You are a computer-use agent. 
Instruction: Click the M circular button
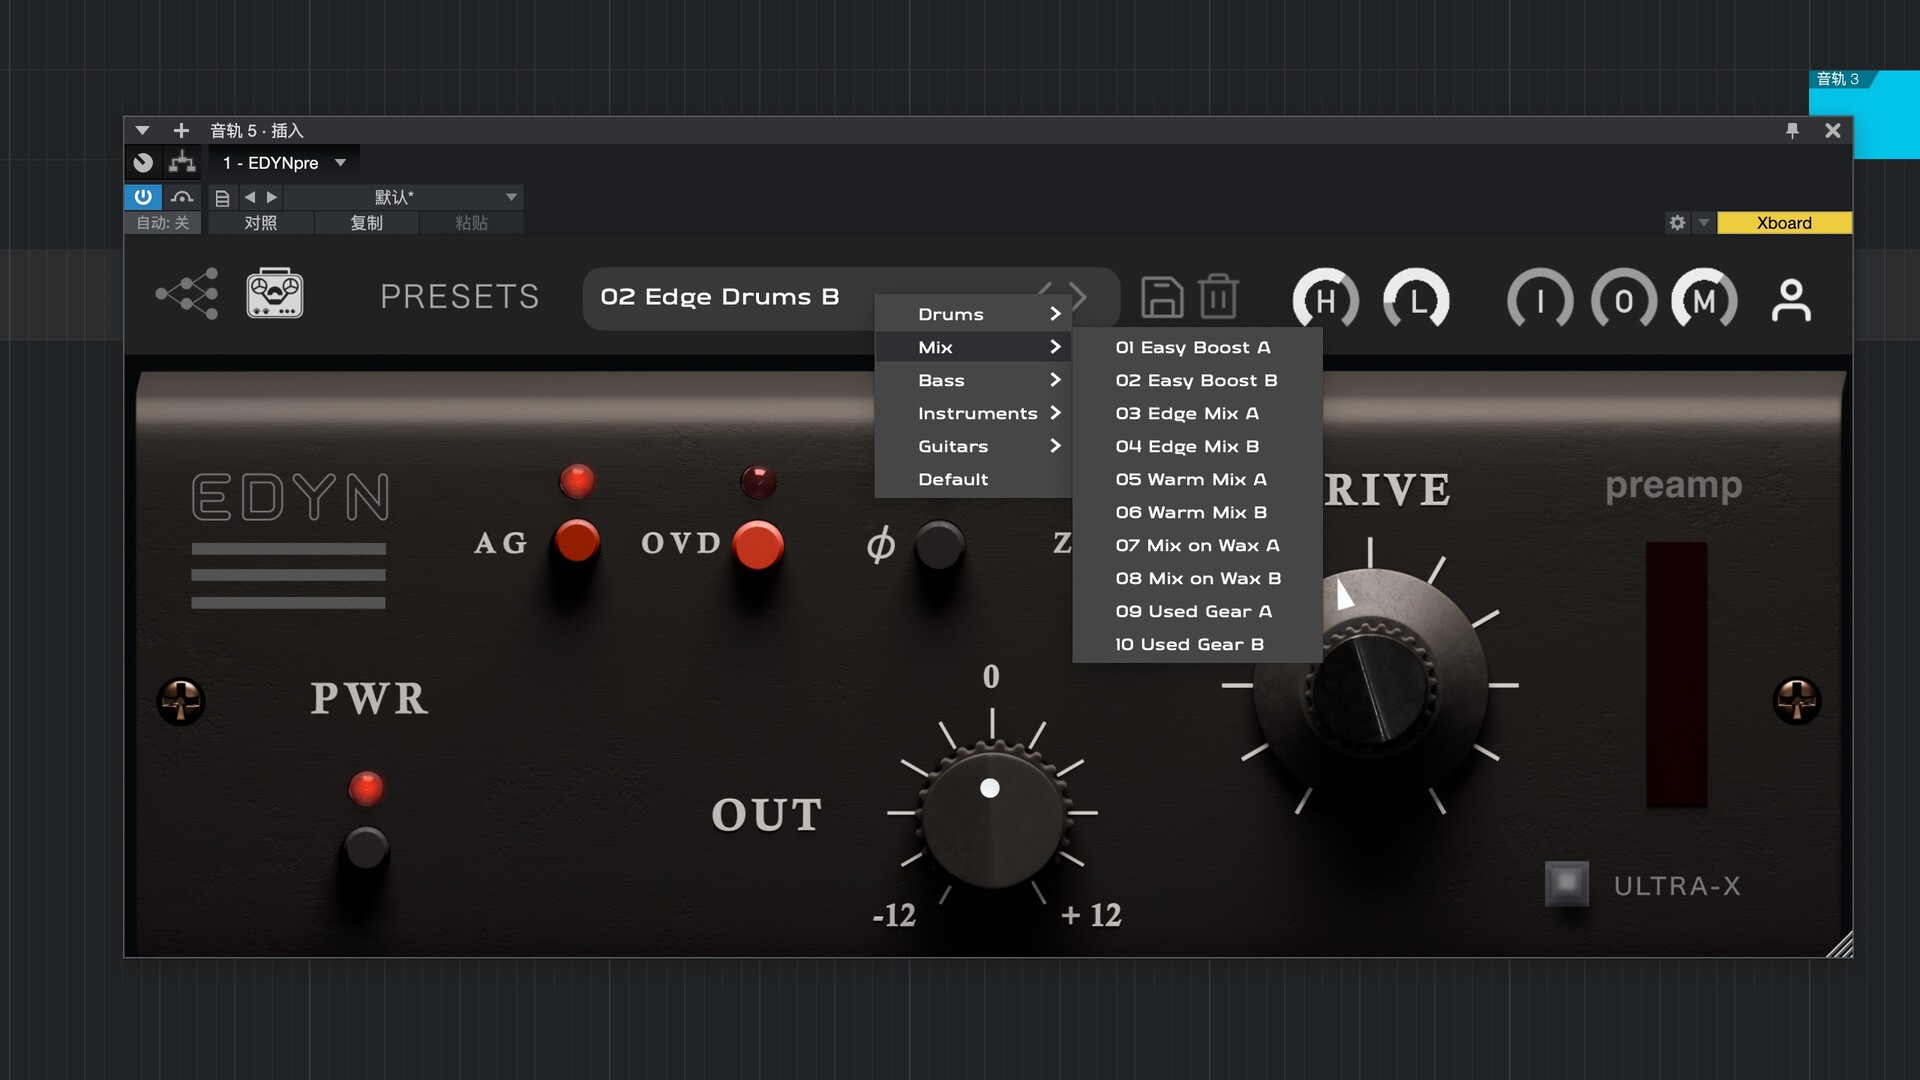(x=1705, y=300)
